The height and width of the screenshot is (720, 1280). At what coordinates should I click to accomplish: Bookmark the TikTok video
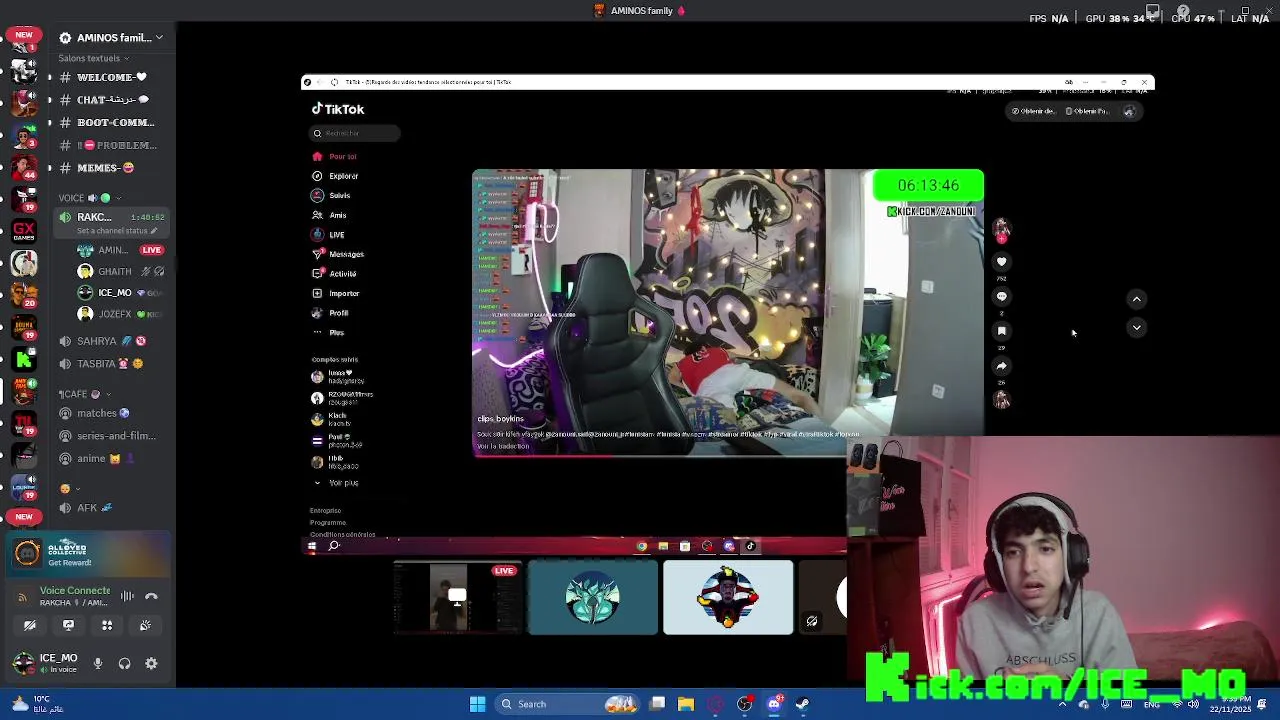pyautogui.click(x=1001, y=331)
